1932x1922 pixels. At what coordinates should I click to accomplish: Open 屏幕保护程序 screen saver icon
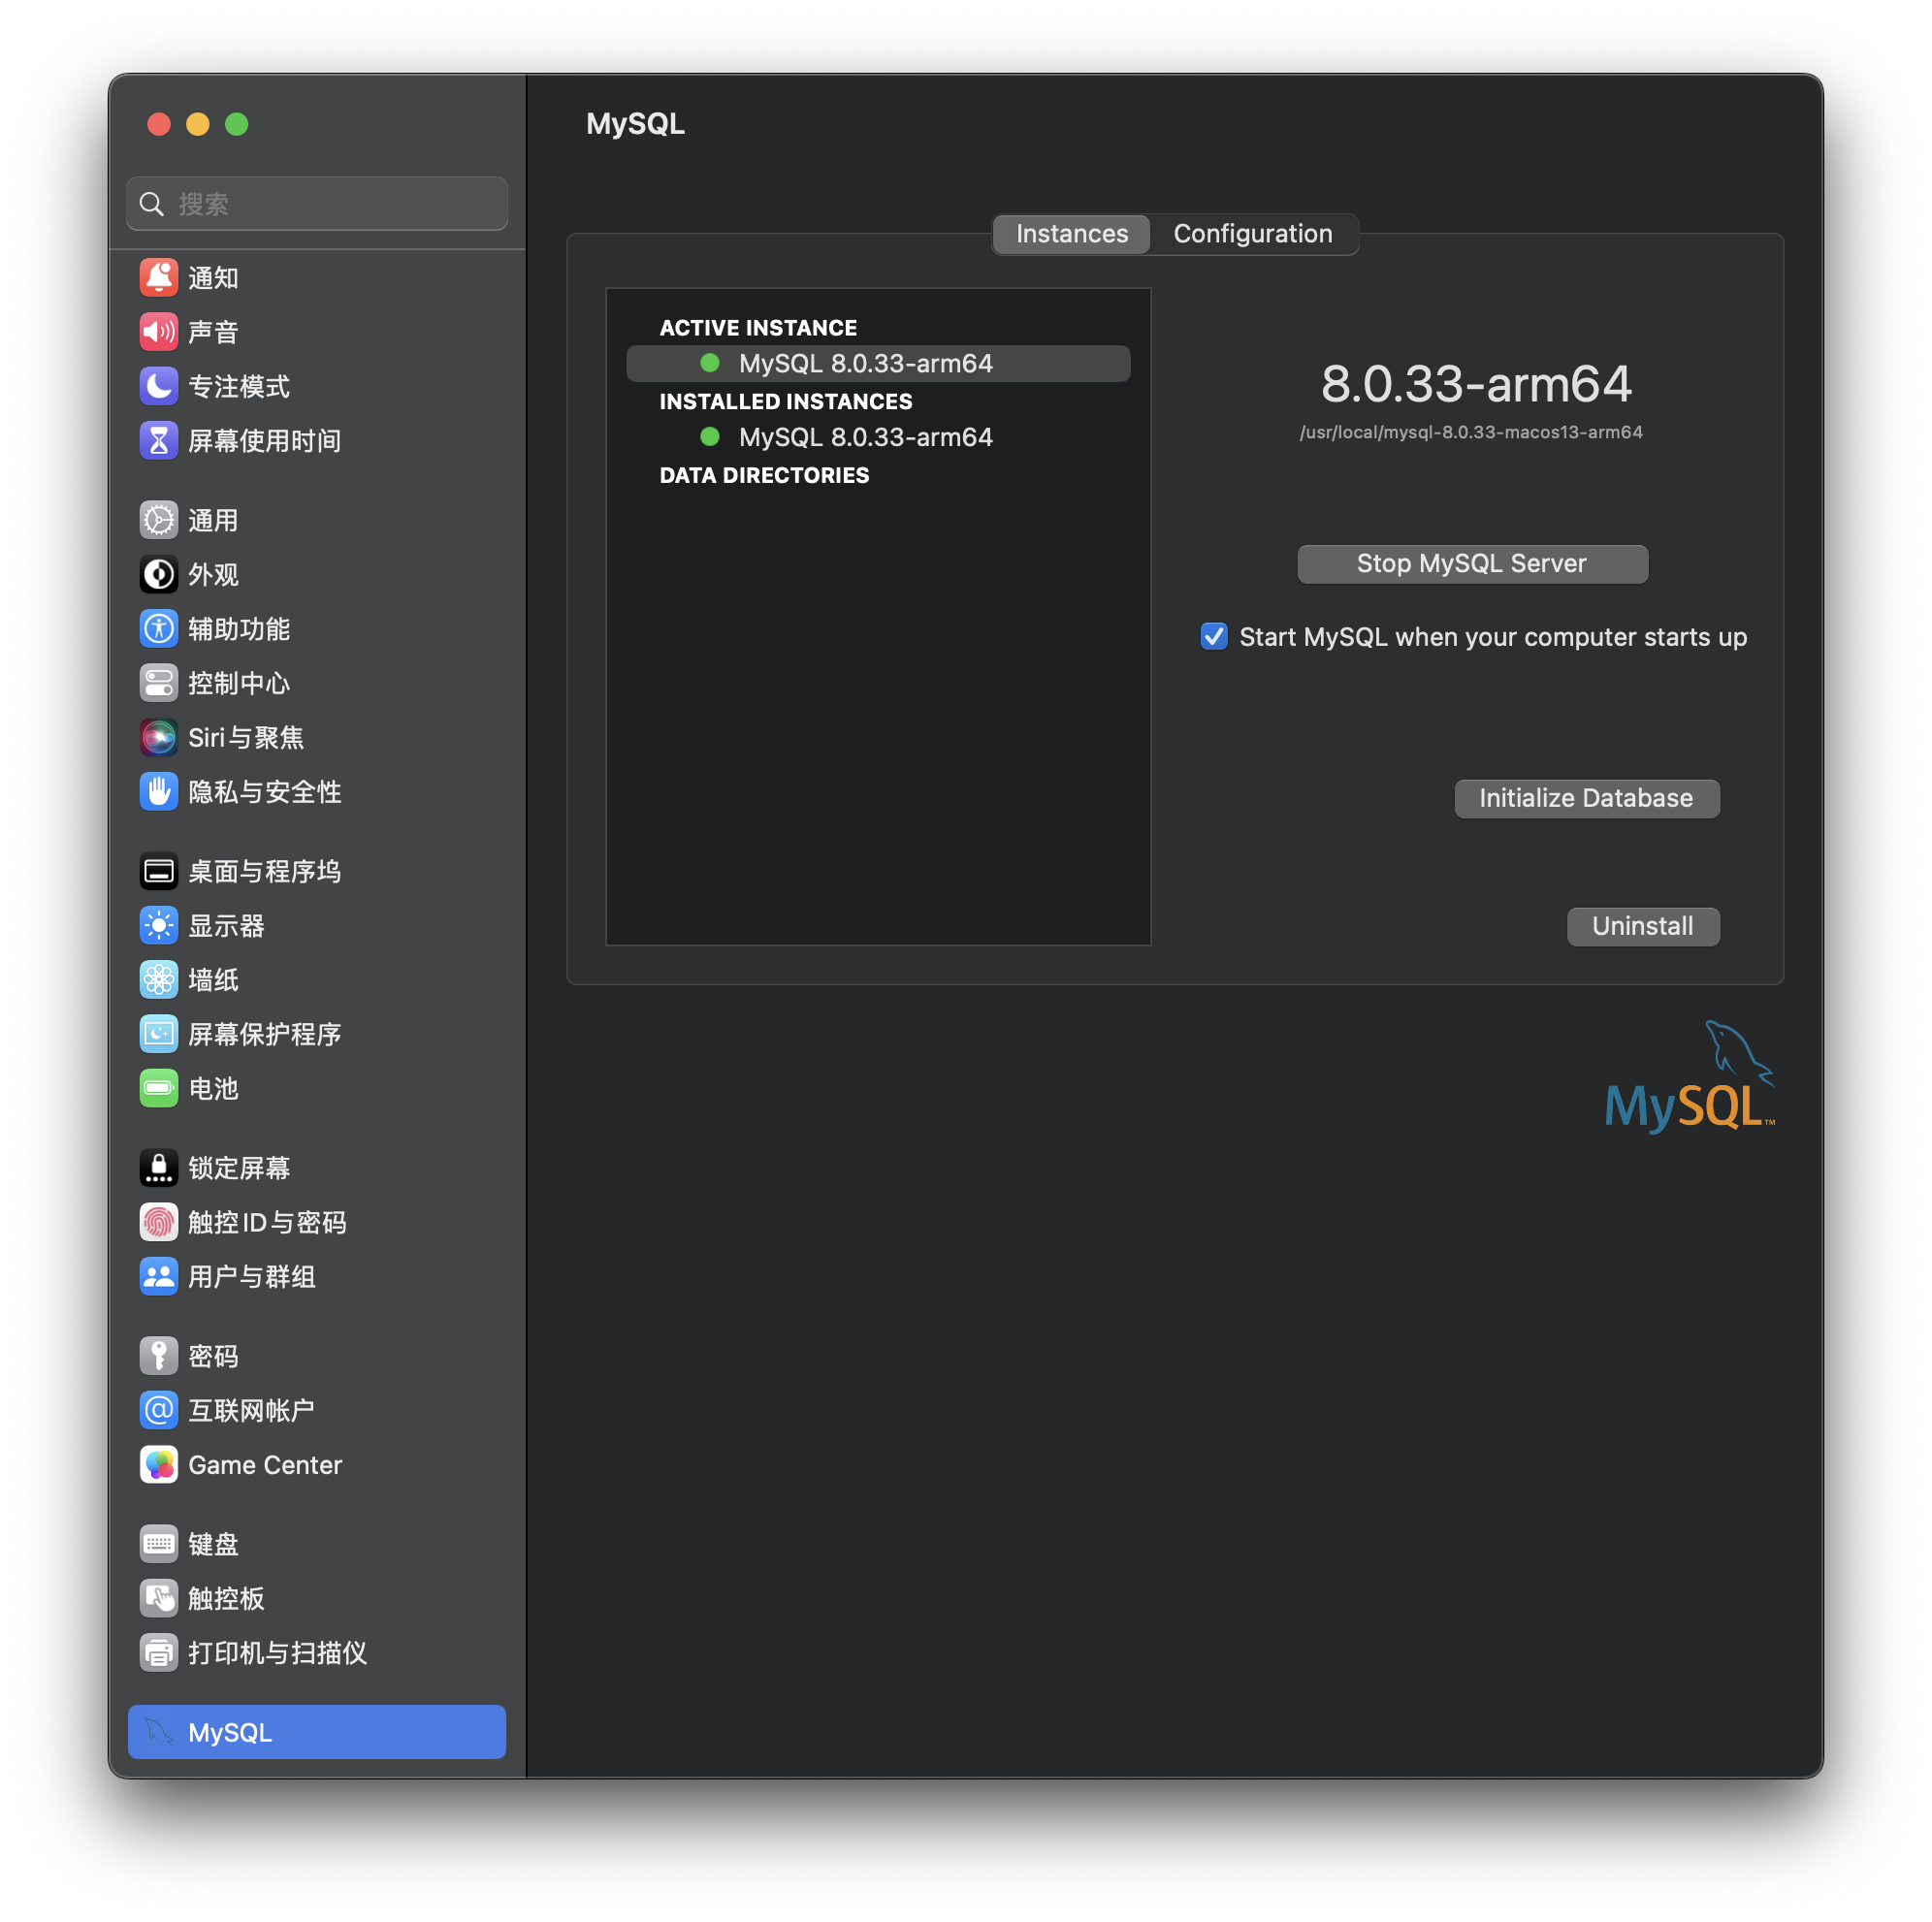point(158,1034)
